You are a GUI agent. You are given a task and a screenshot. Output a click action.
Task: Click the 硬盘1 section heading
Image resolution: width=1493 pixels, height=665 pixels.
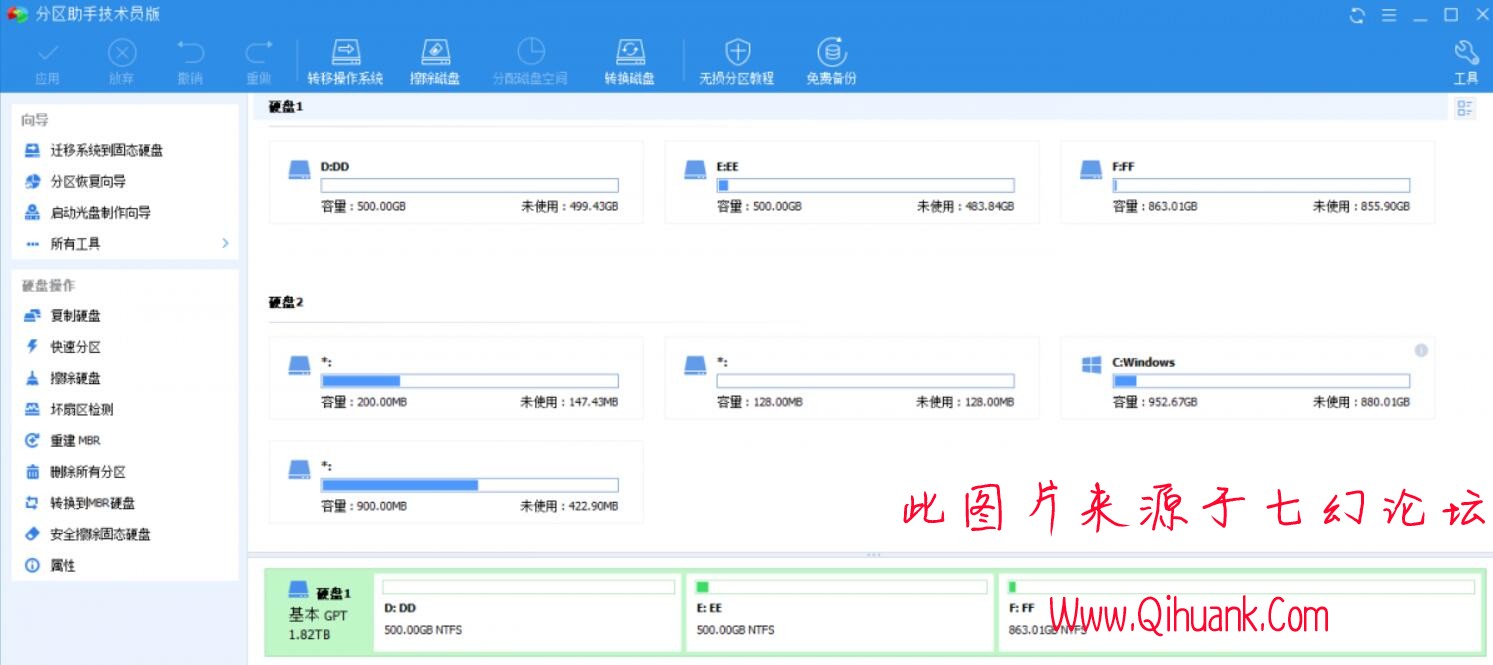tap(286, 107)
